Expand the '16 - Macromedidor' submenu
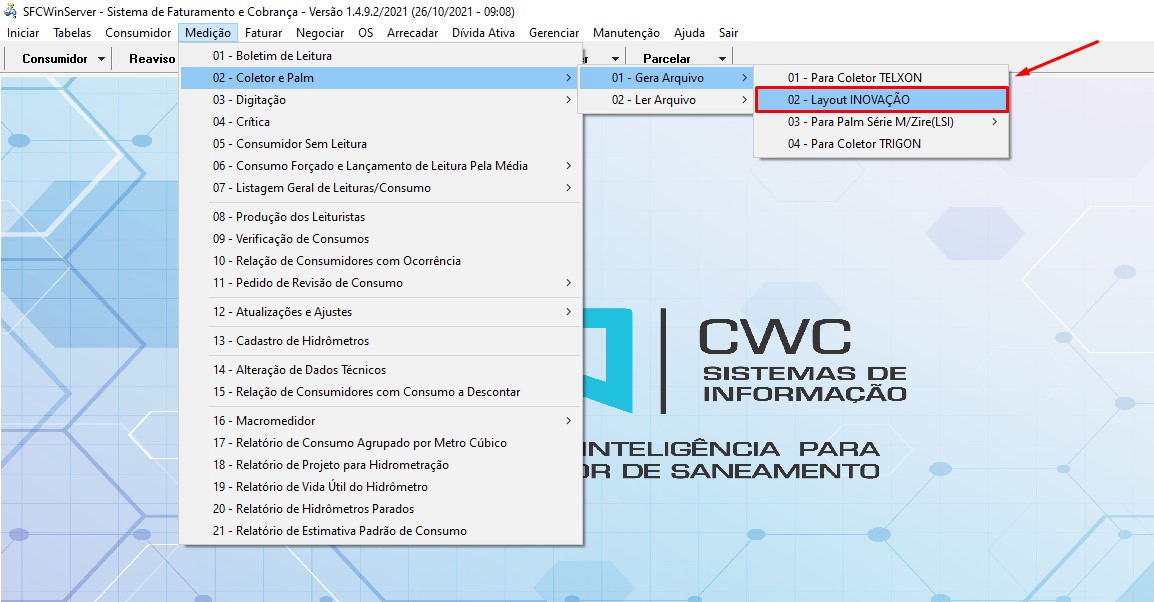1154x602 pixels. [275, 421]
